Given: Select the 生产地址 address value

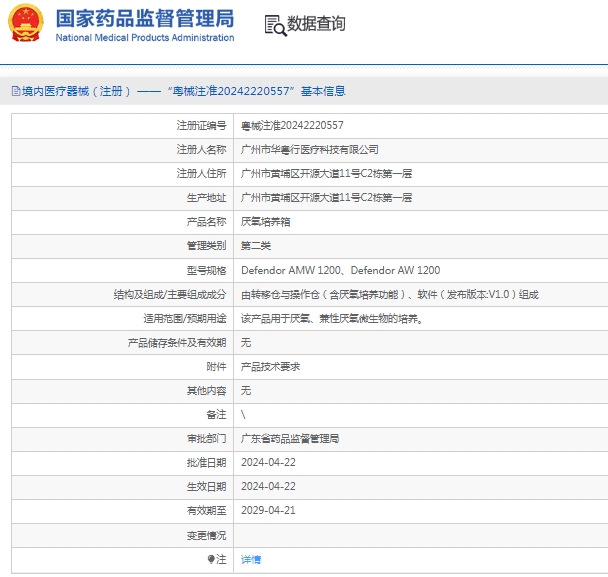Looking at the screenshot, I should tap(326, 197).
